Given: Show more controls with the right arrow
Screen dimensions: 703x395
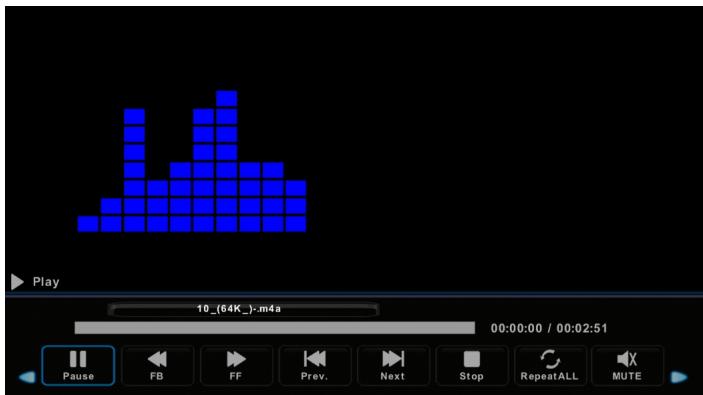Looking at the screenshot, I should 679,377.
